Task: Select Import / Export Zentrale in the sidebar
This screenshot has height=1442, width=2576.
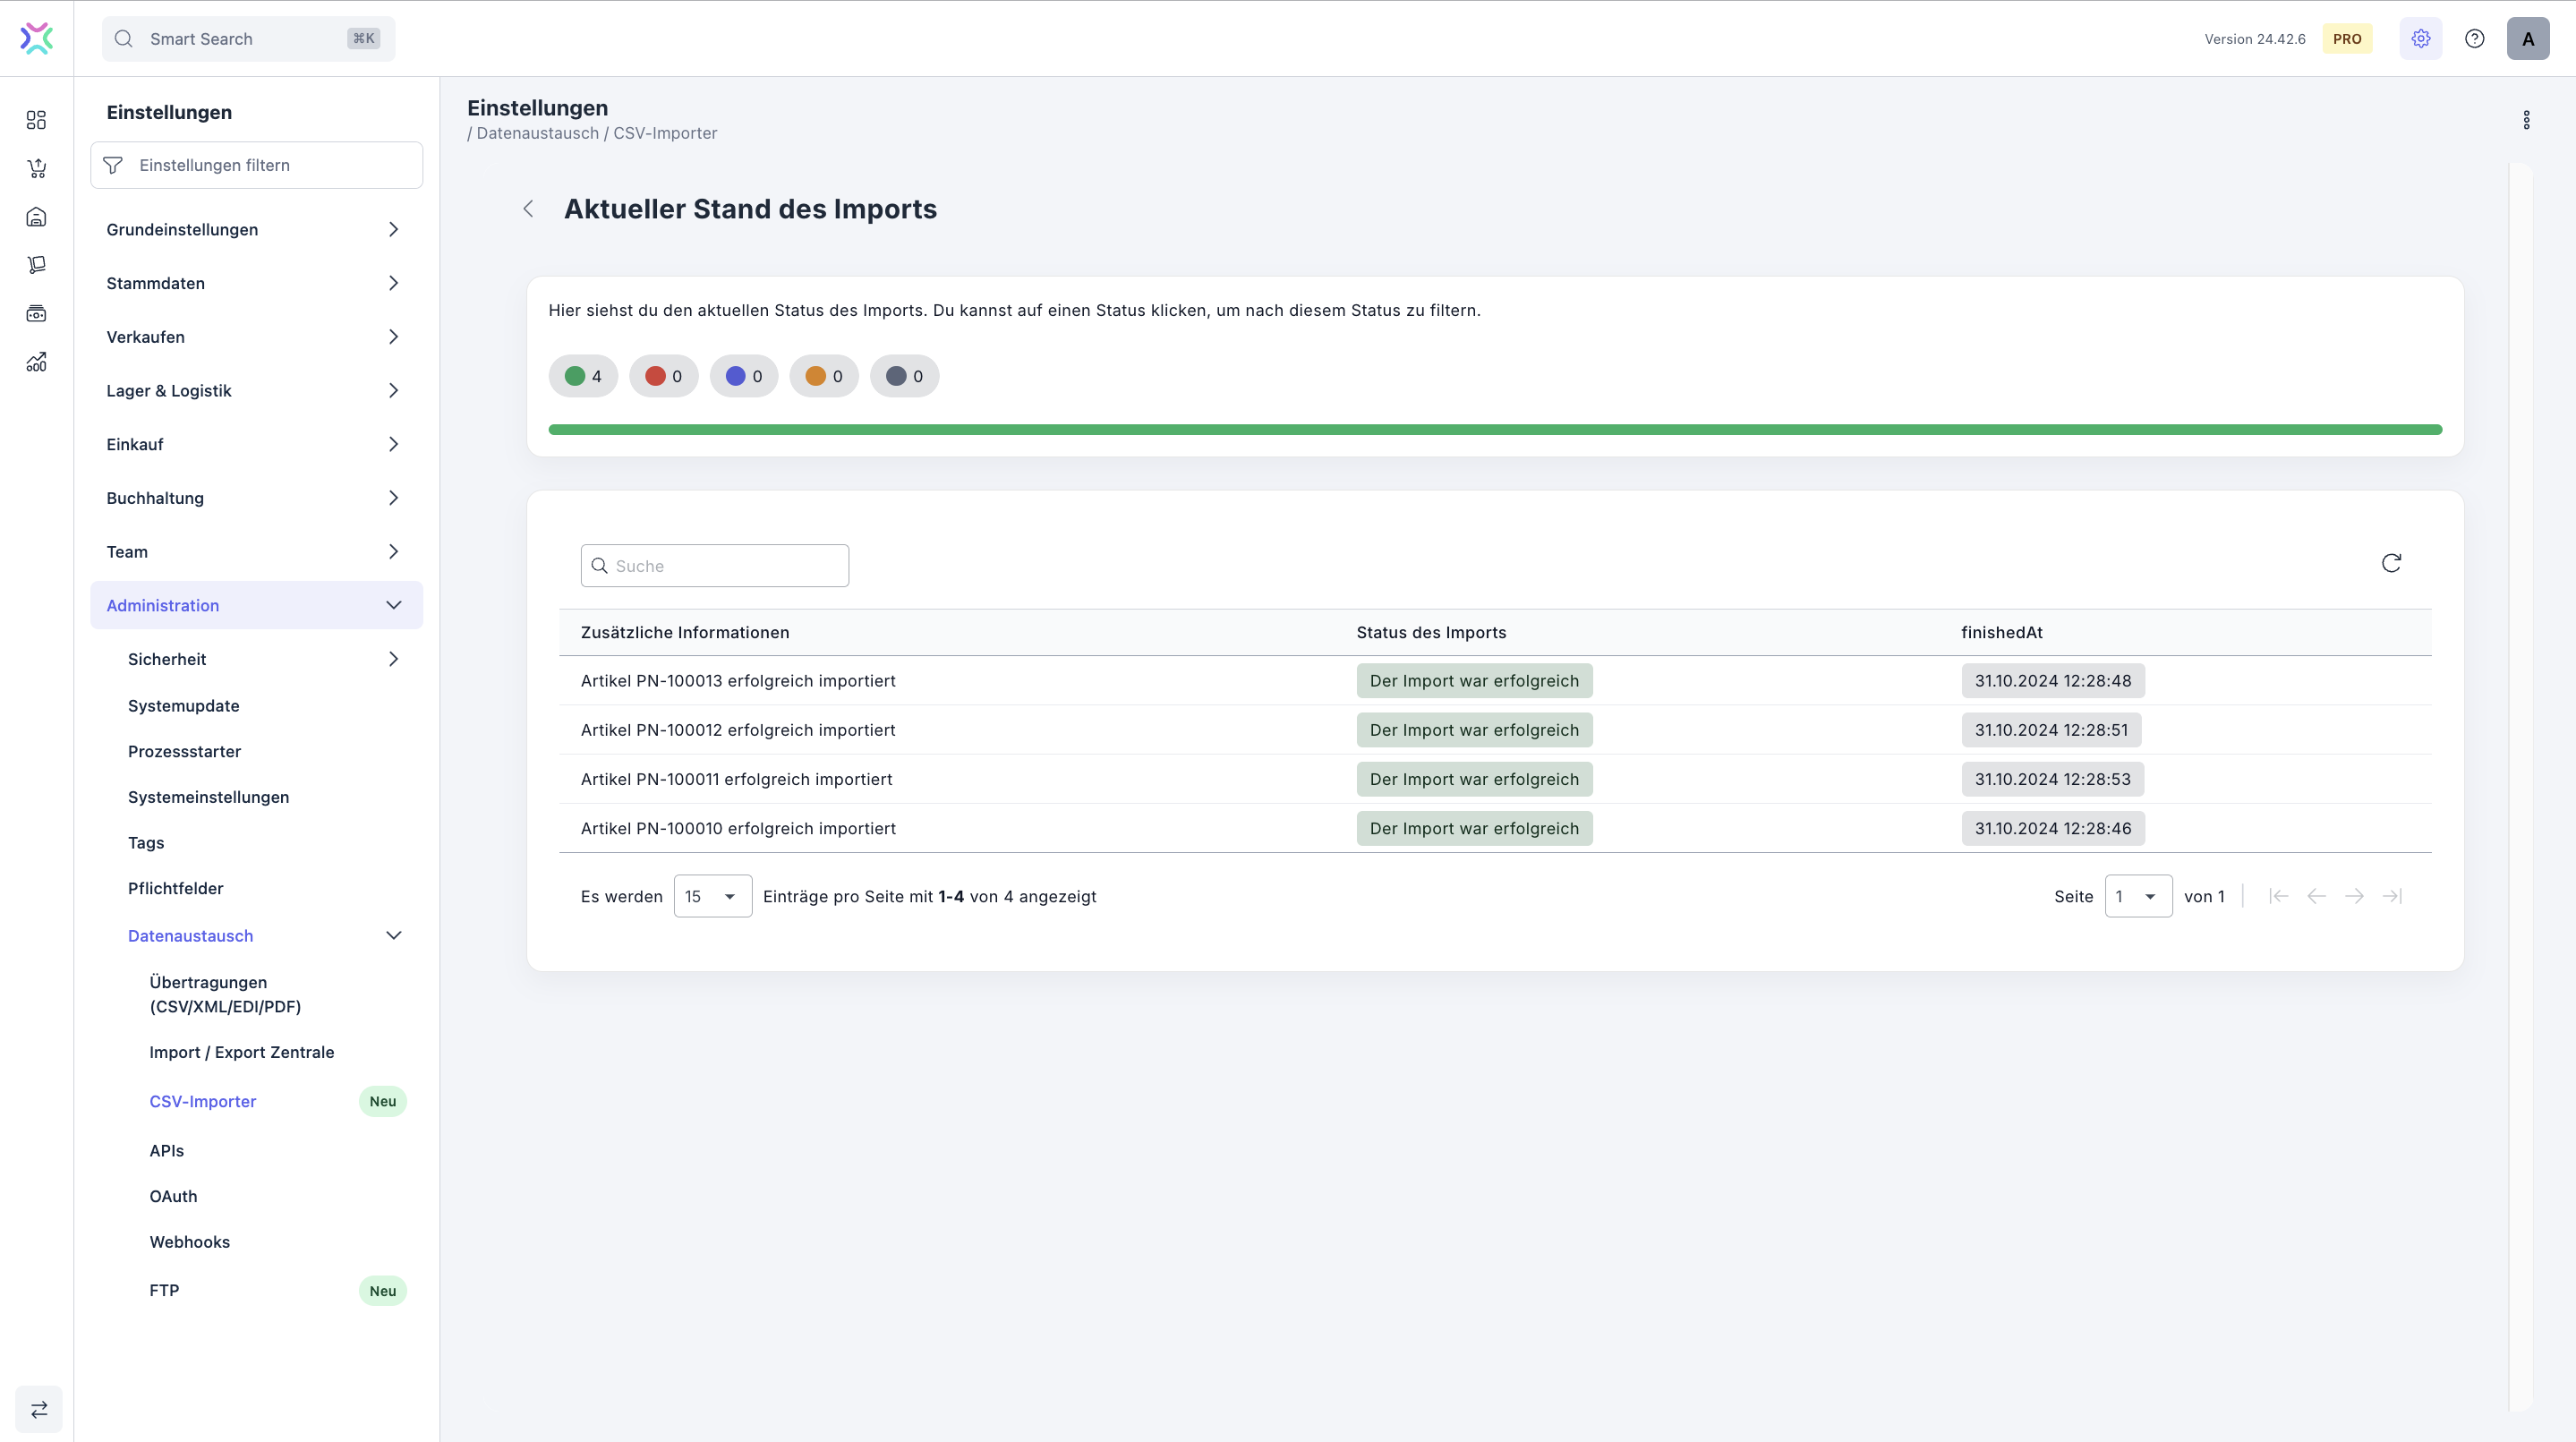Action: [242, 1052]
